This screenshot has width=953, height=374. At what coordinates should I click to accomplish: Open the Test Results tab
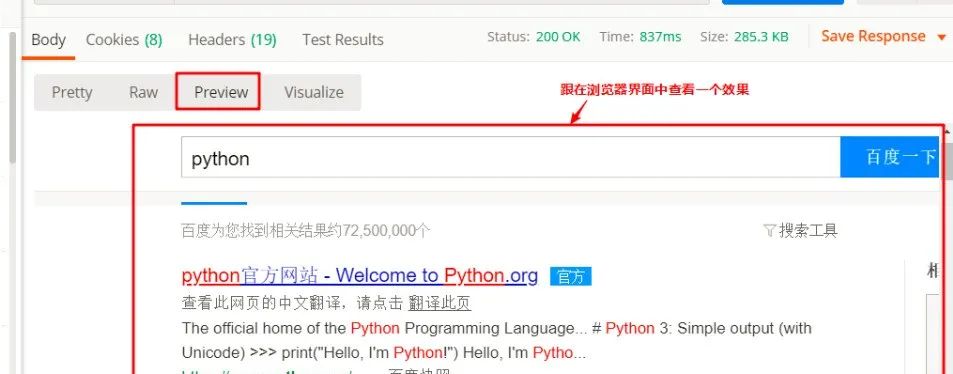(343, 40)
